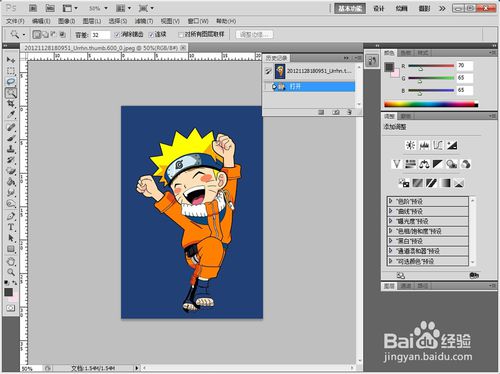Select the Clone Stamp tool
Image resolution: width=500 pixels, height=374 pixels.
pyautogui.click(x=11, y=149)
